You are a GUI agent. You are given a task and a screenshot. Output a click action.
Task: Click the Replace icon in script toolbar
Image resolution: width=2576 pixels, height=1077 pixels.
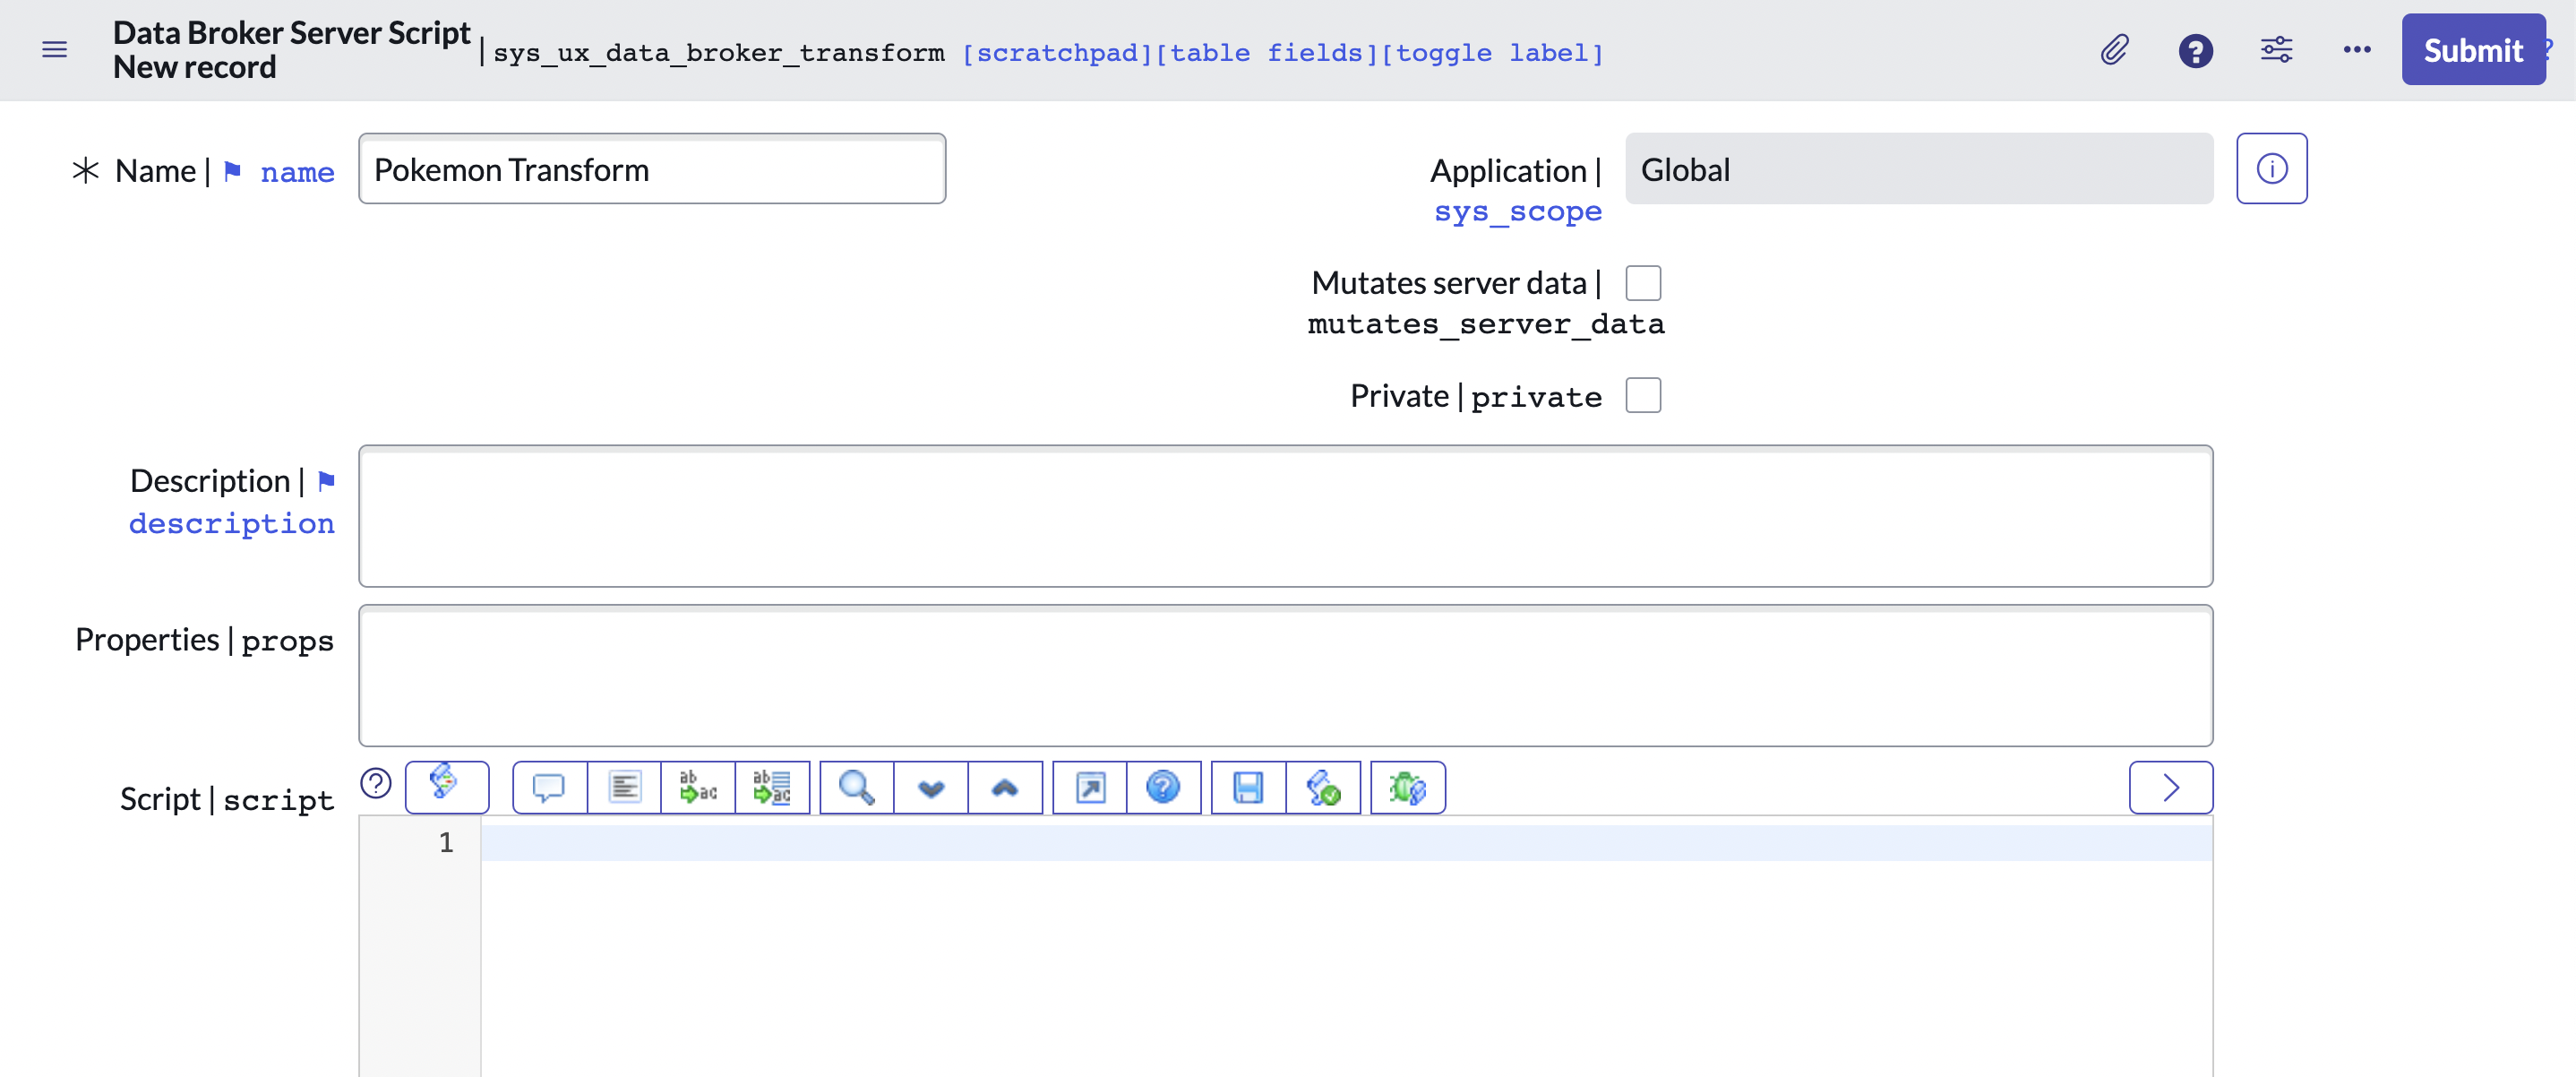pos(698,788)
